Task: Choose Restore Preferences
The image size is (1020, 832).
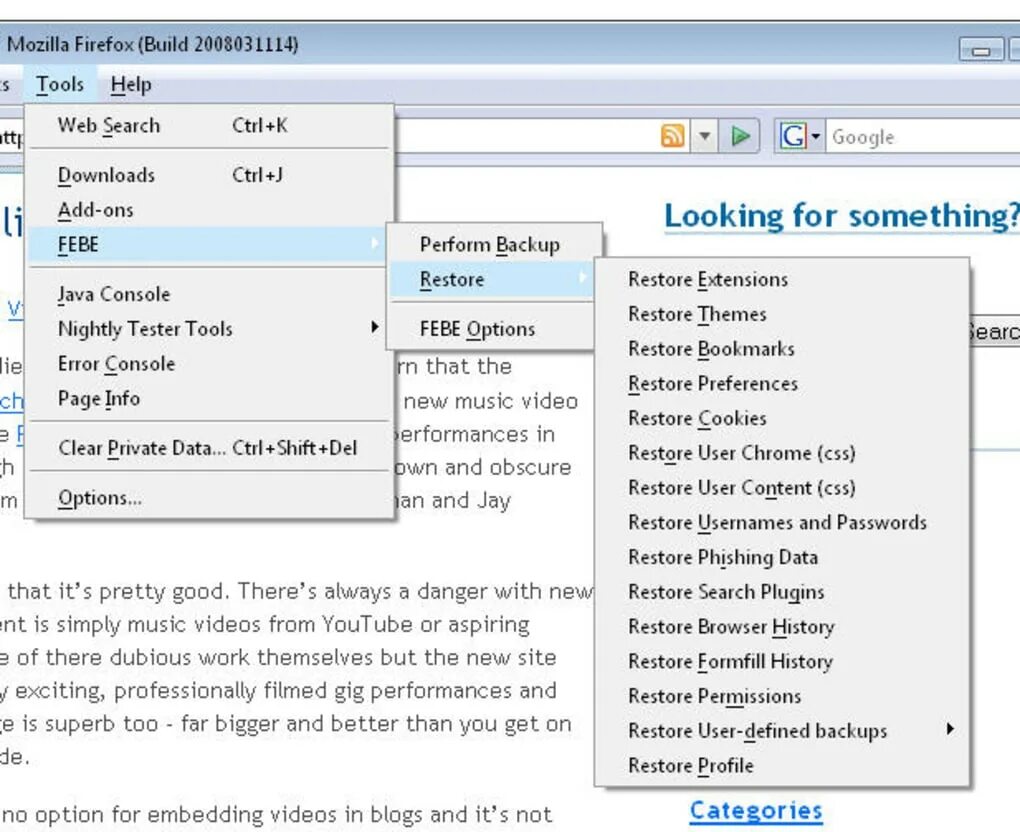Action: point(782,384)
